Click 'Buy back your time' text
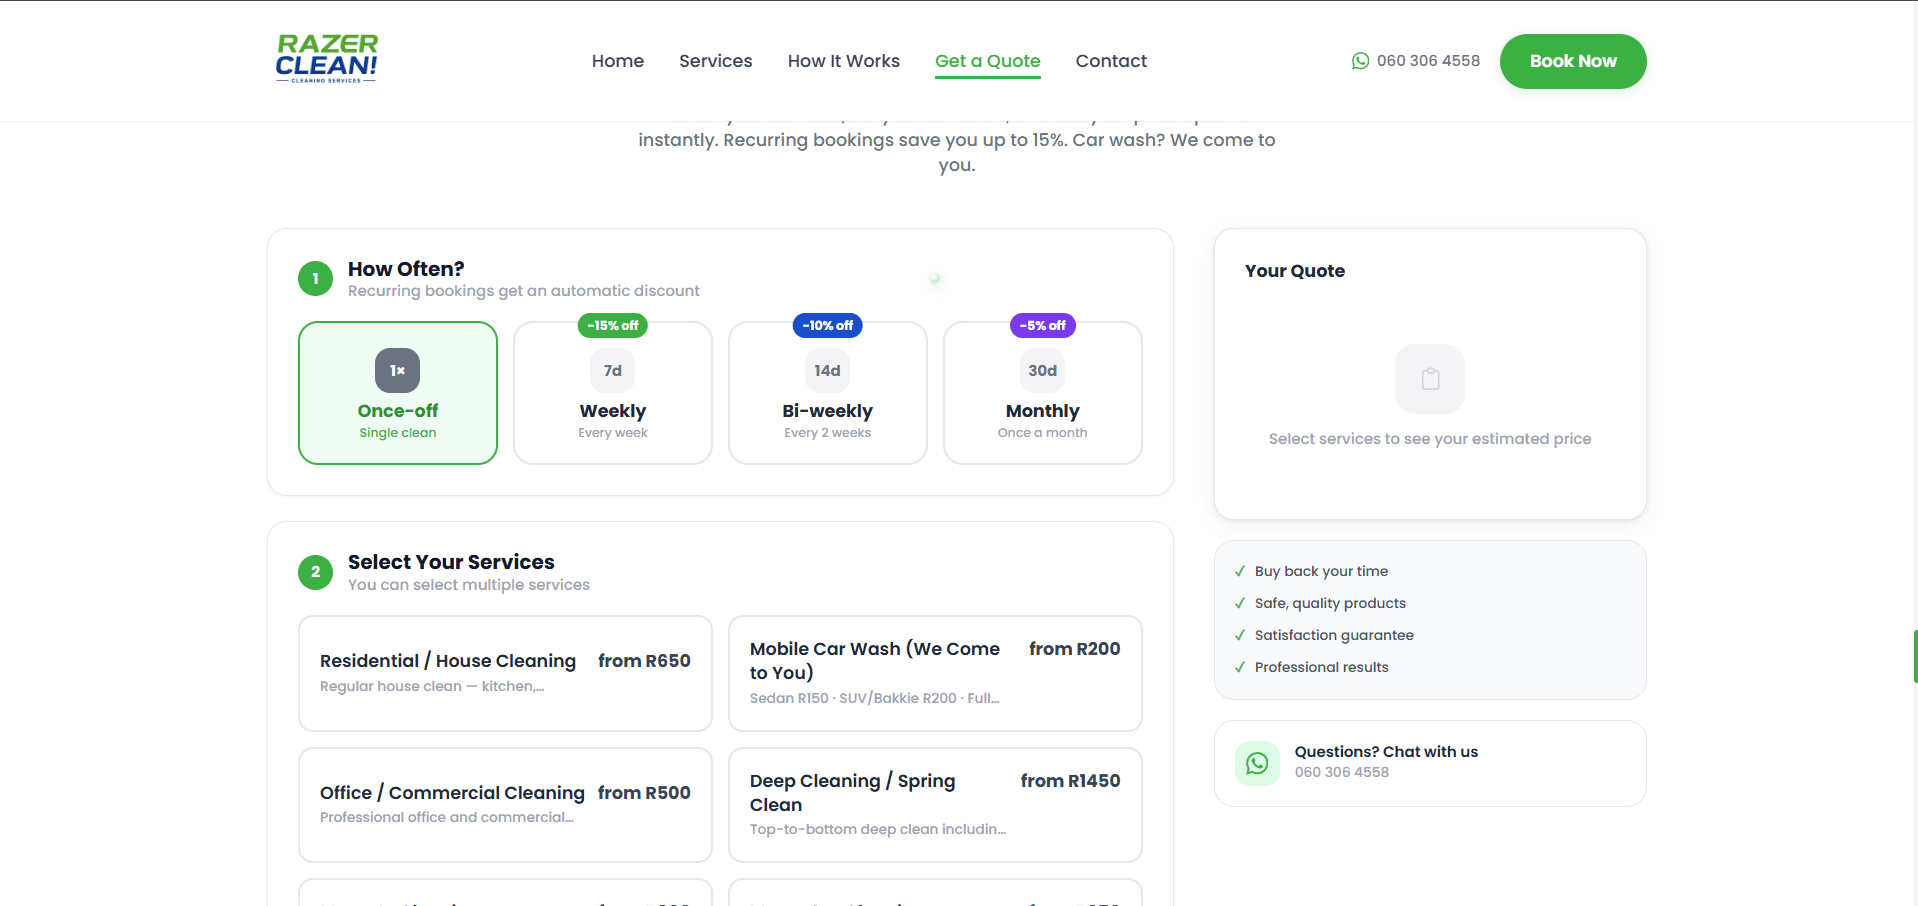The width and height of the screenshot is (1918, 906). 1321,571
